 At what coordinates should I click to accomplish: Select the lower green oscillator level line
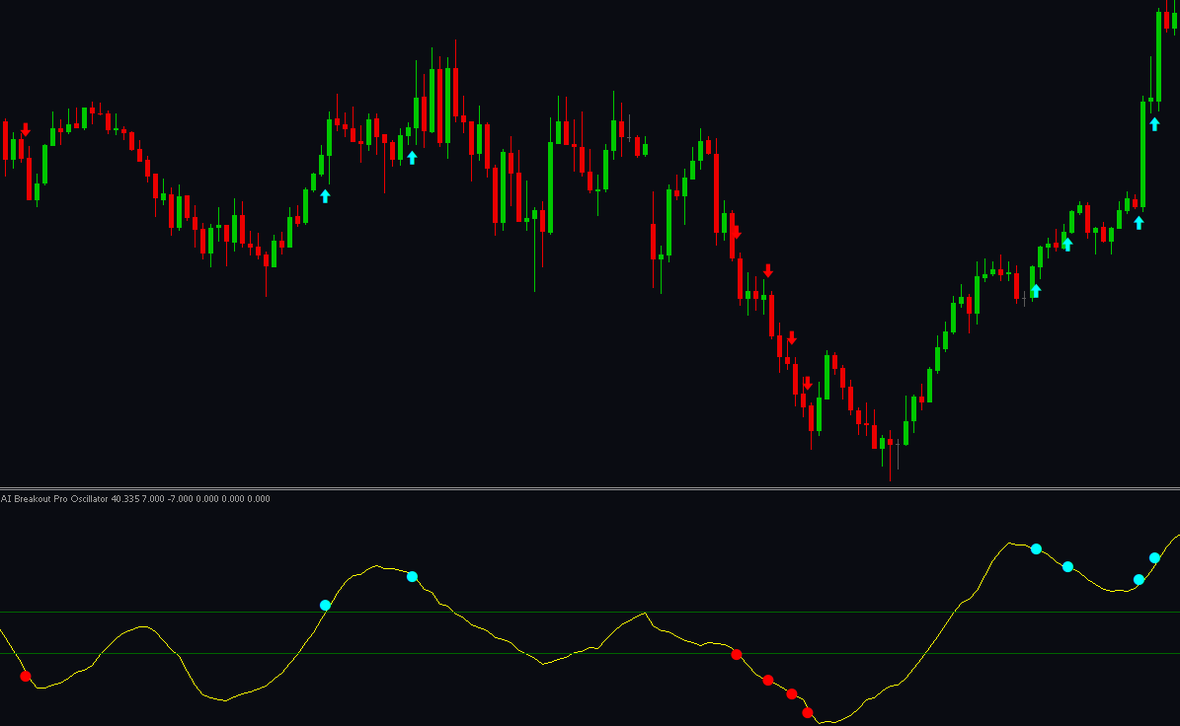(590, 654)
